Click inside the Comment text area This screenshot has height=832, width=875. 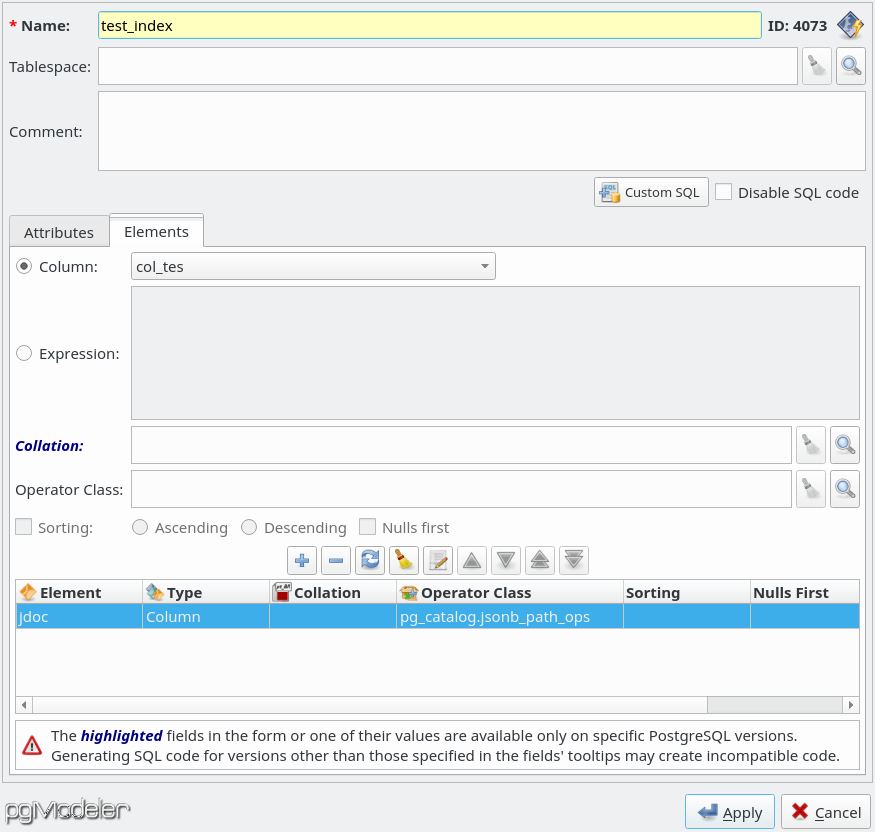pos(482,131)
